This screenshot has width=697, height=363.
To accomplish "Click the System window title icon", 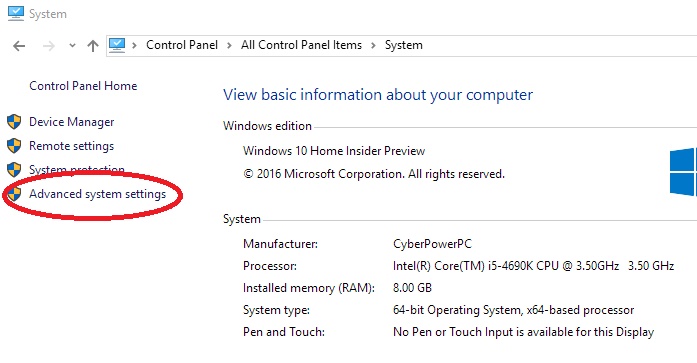I will tap(16, 13).
